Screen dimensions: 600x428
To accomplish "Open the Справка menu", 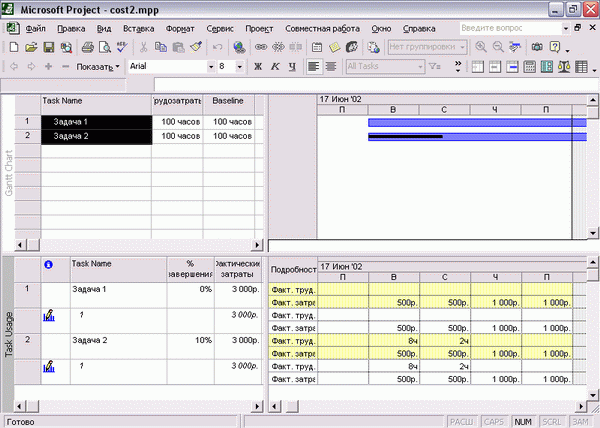I will [419, 29].
